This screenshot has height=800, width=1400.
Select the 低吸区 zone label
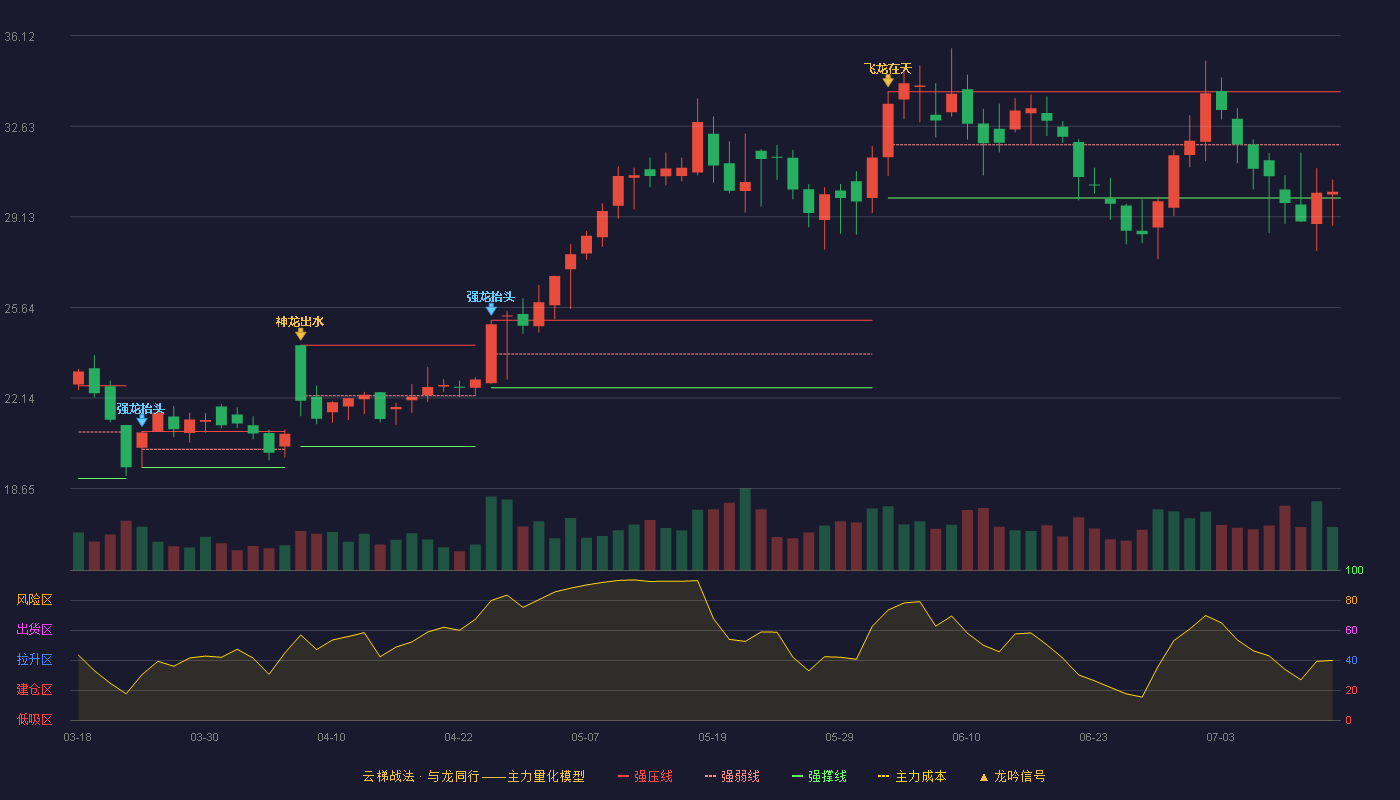point(34,719)
